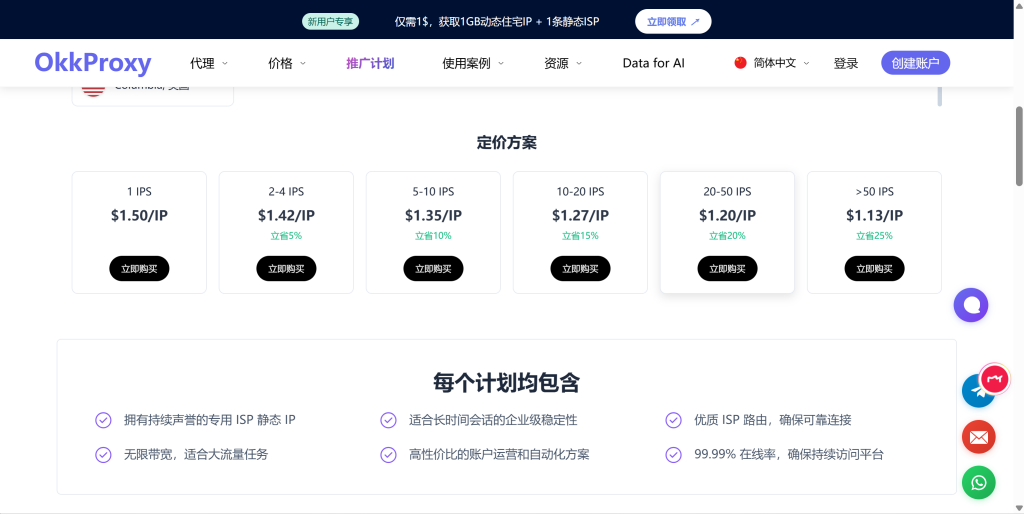Viewport: 1024px width, 514px height.
Task: Open the 价格 nav item
Action: pyautogui.click(x=280, y=63)
